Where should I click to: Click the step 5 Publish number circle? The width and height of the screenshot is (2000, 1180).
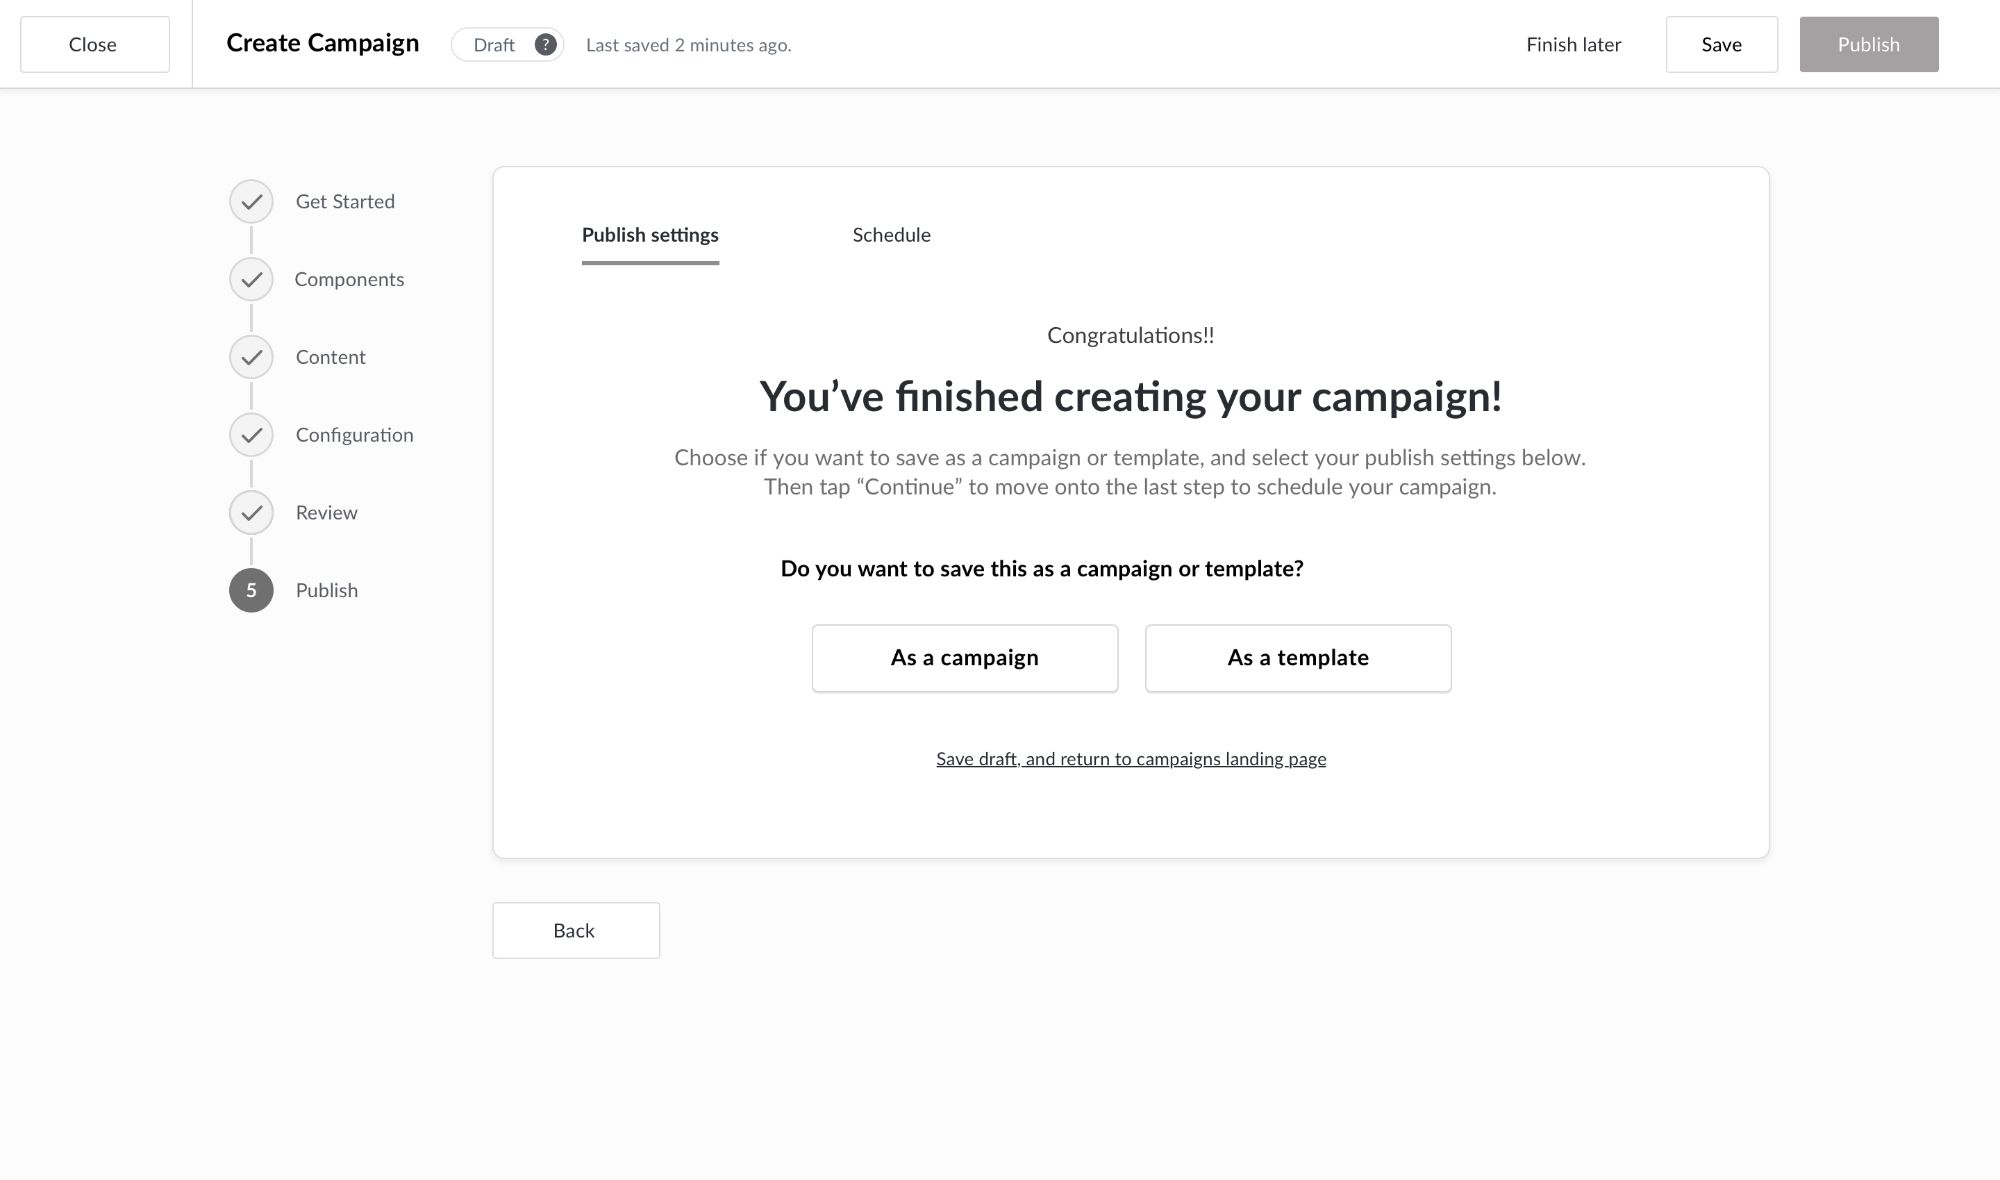click(x=251, y=590)
